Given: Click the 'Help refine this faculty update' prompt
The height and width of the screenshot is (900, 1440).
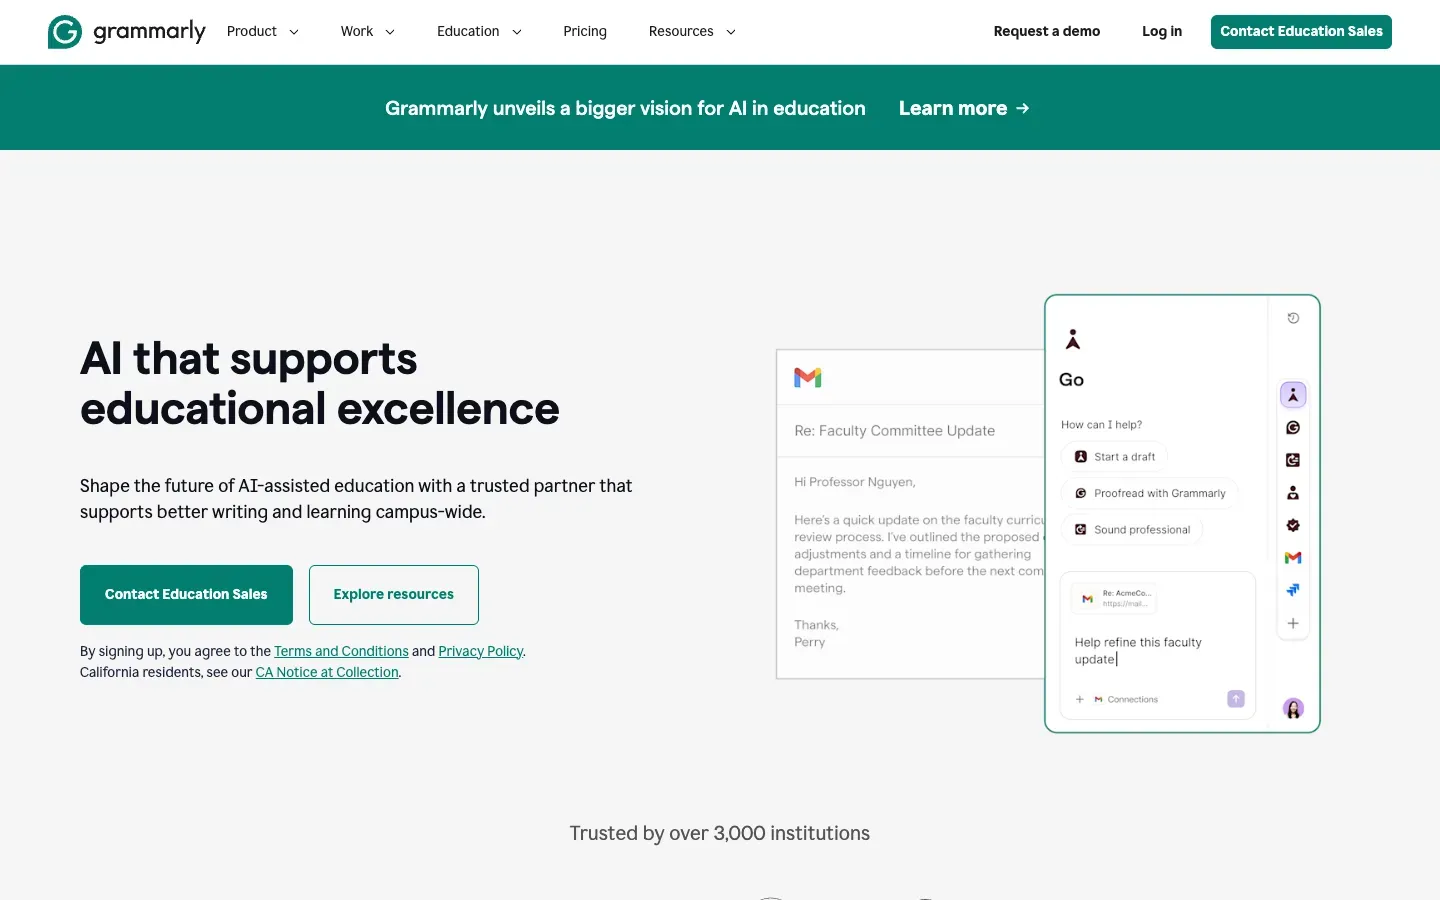Looking at the screenshot, I should (x=1138, y=651).
